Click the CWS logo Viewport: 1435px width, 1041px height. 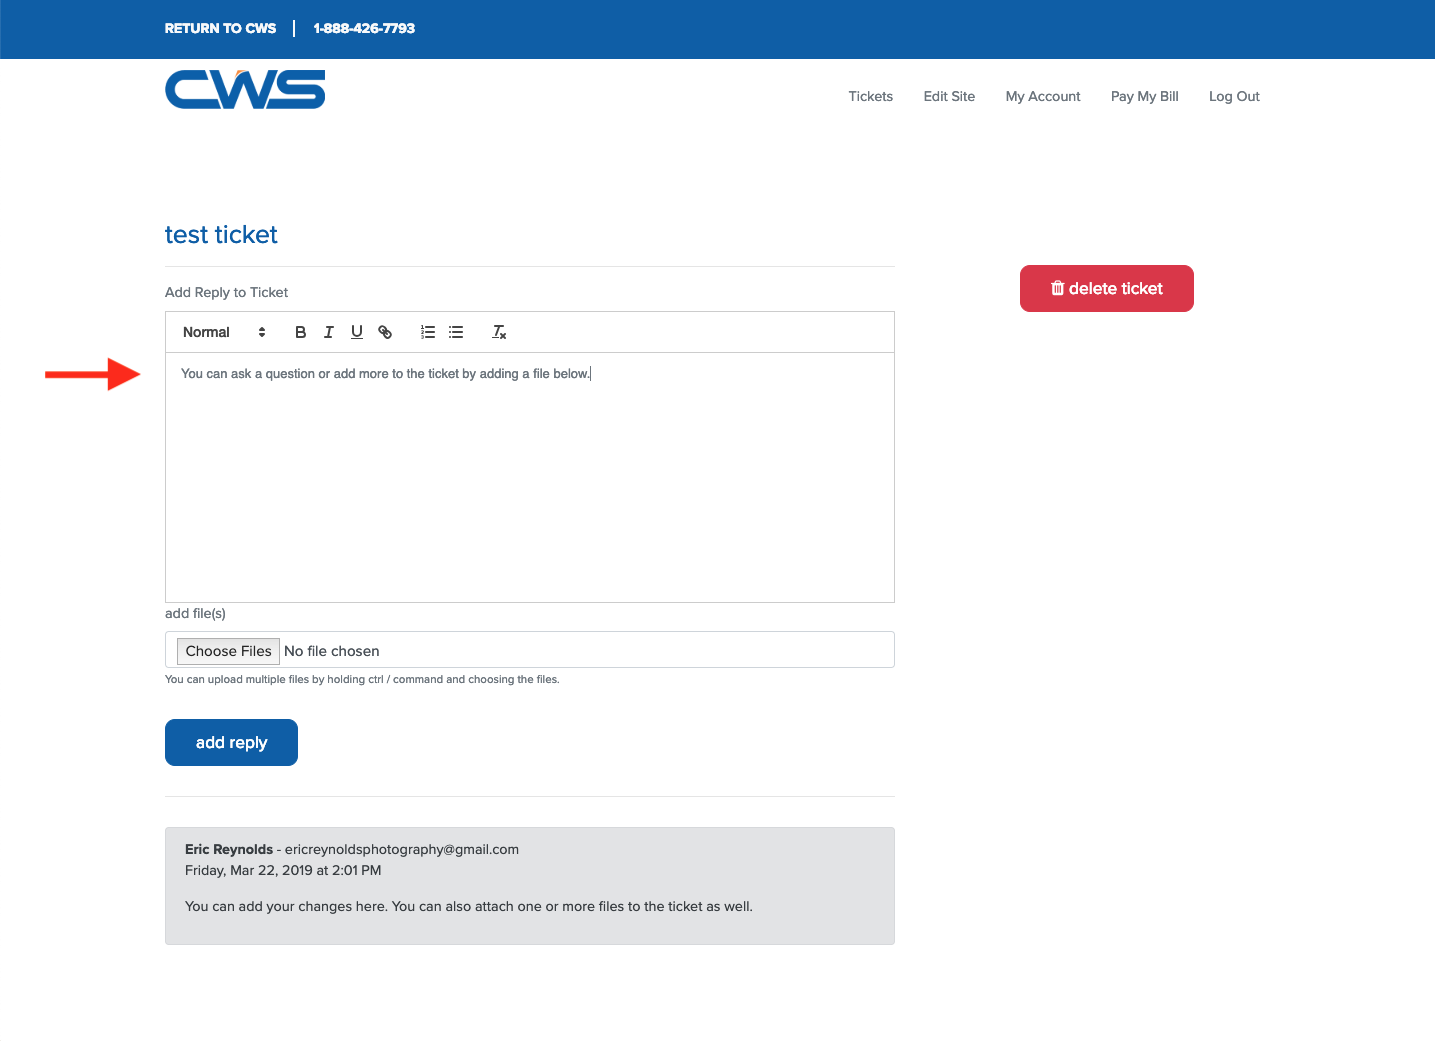pyautogui.click(x=245, y=89)
